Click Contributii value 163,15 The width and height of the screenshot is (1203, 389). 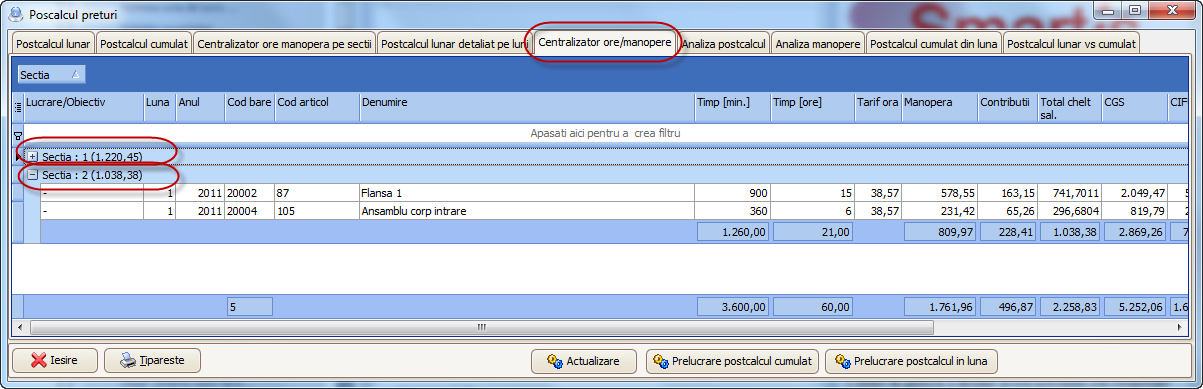[1008, 192]
